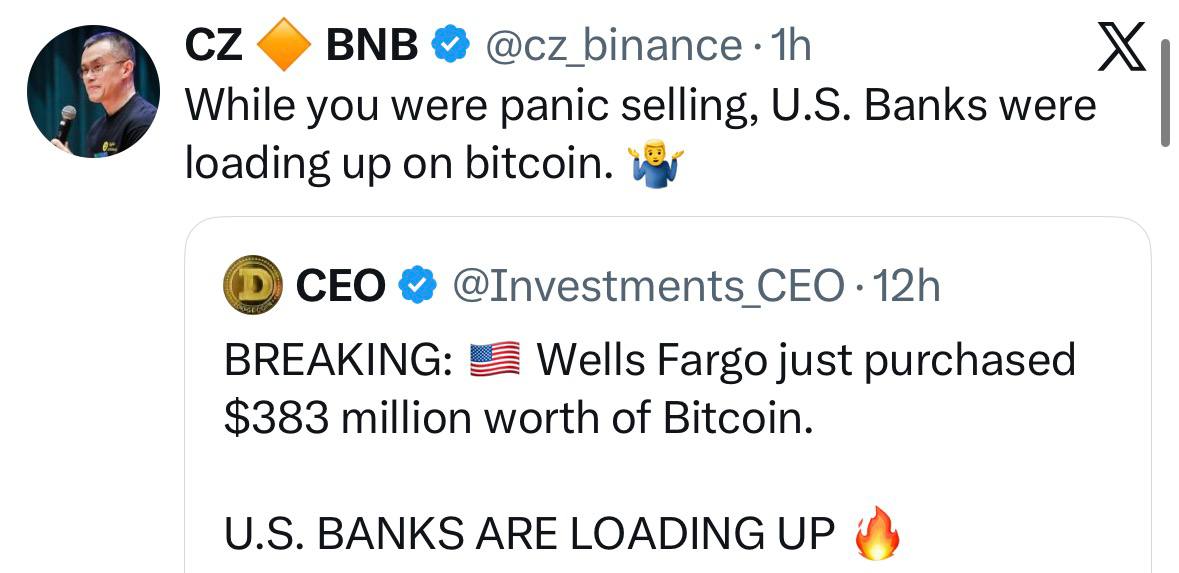Click the X logo icon
The image size is (1179, 573).
click(x=1120, y=48)
